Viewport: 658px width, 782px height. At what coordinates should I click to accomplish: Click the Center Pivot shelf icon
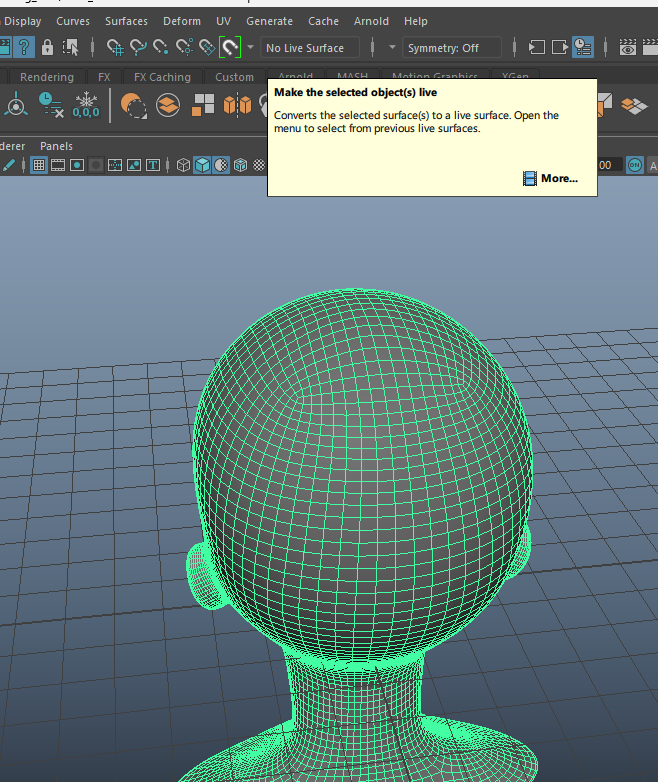tap(16, 105)
